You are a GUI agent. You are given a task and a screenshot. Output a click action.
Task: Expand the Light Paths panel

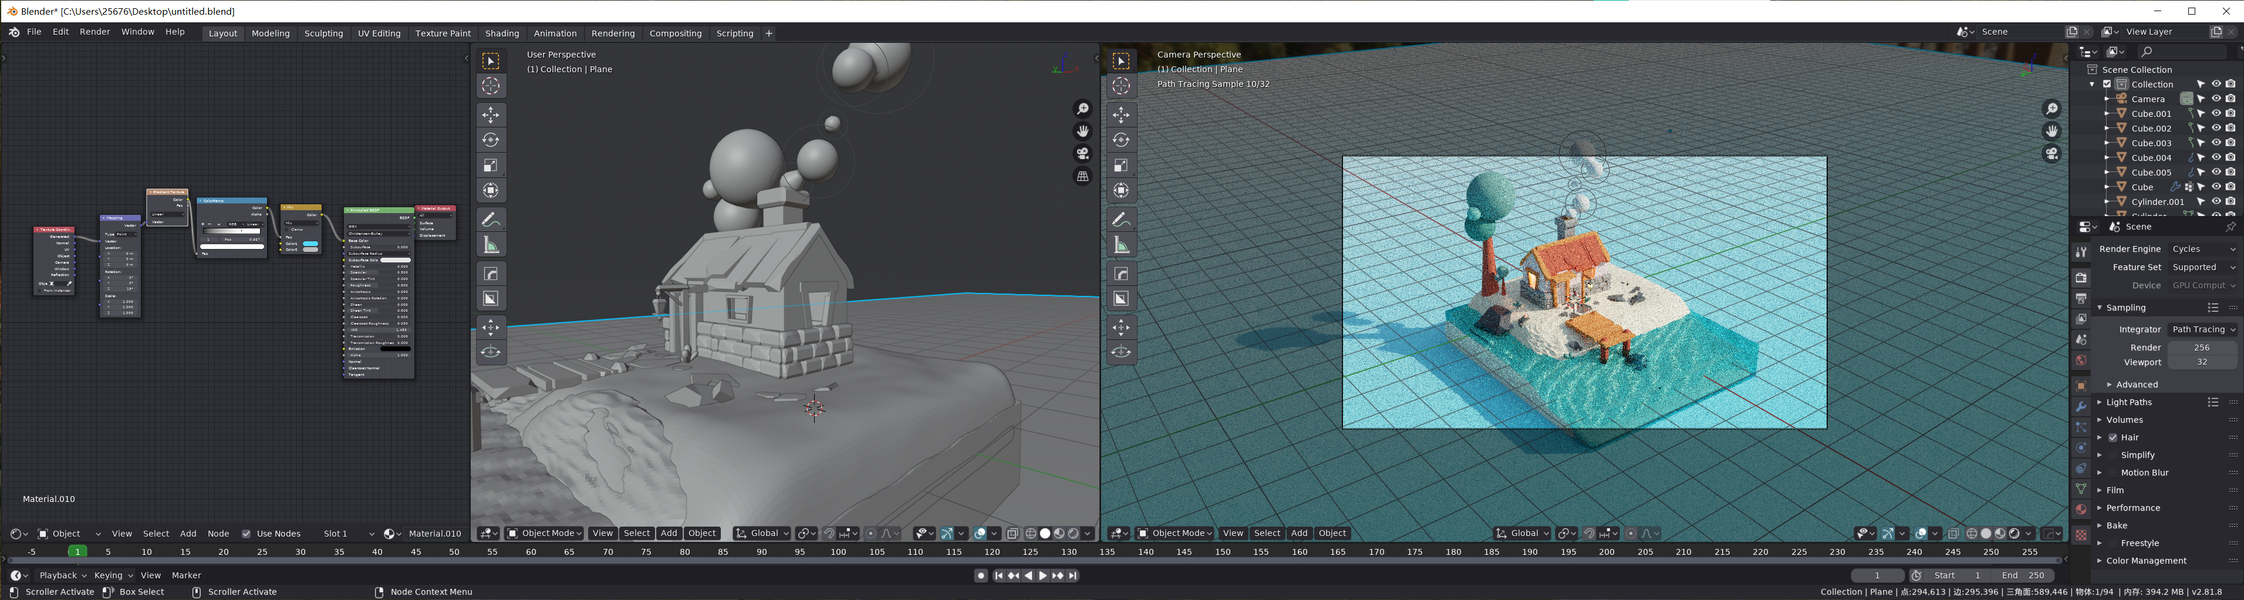(x=2129, y=403)
